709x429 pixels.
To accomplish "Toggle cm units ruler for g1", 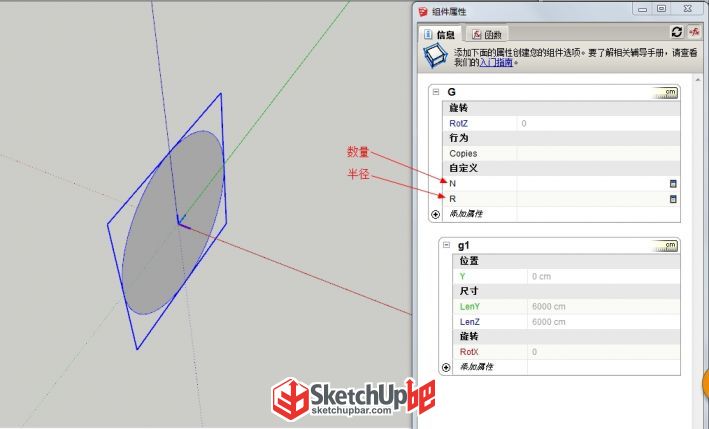I will (666, 246).
